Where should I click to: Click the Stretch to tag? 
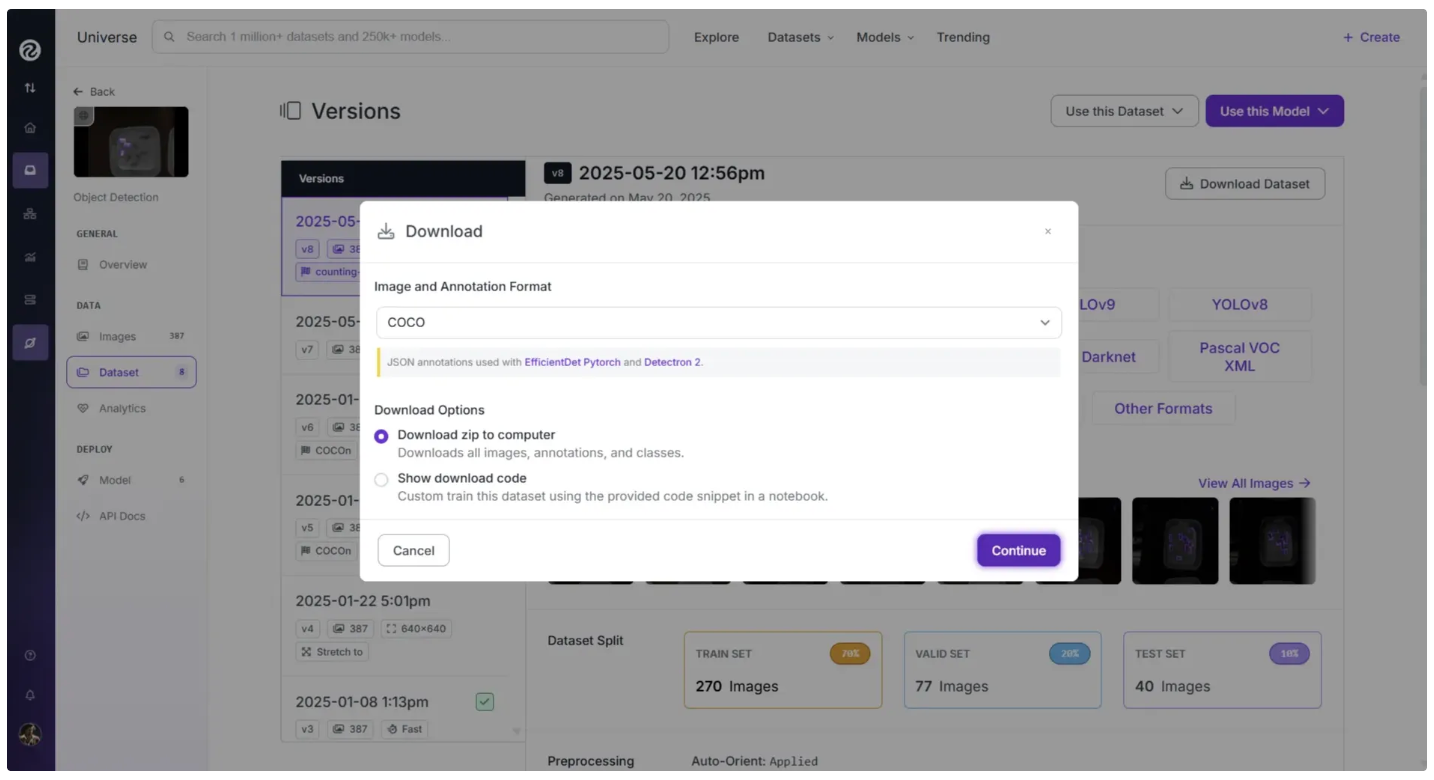tap(332, 652)
